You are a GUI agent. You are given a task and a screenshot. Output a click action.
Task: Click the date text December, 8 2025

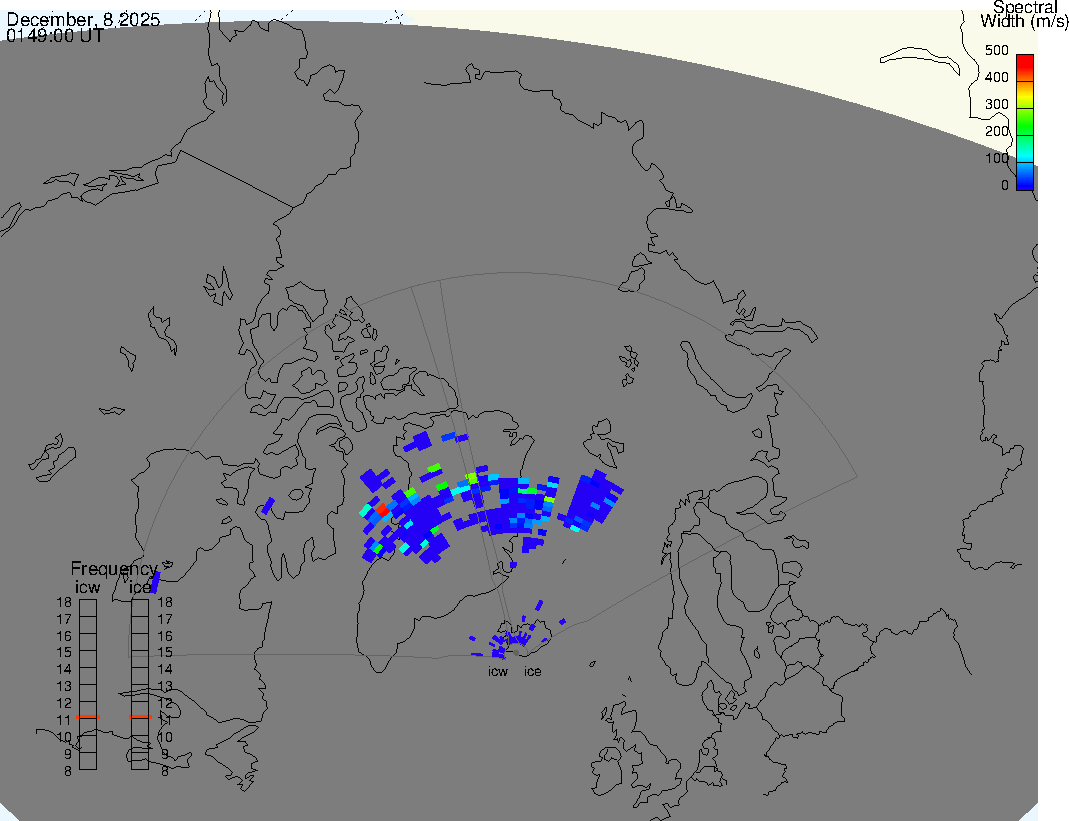coord(83,19)
